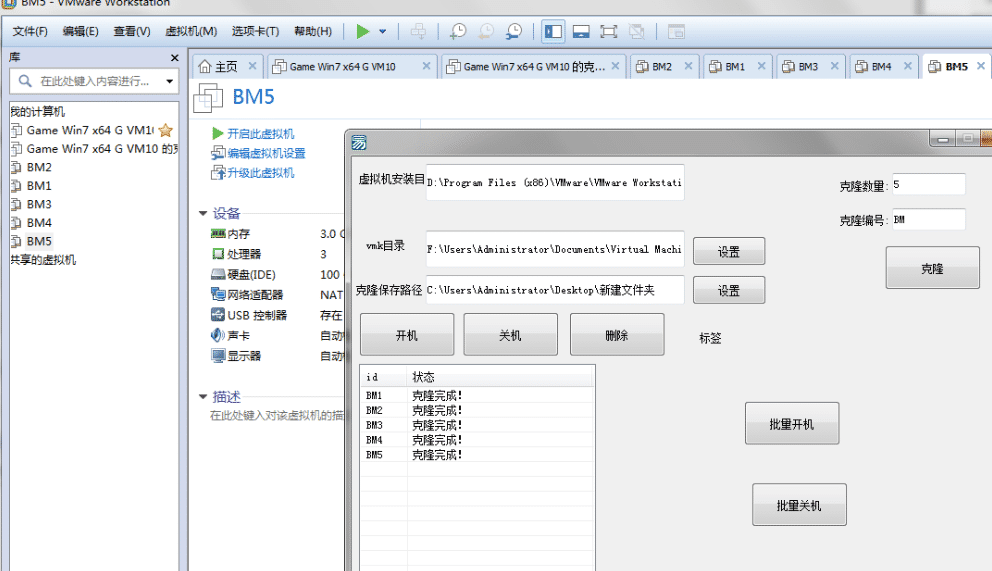Select the 网络适配器 device row
The image size is (992, 571).
[276, 295]
